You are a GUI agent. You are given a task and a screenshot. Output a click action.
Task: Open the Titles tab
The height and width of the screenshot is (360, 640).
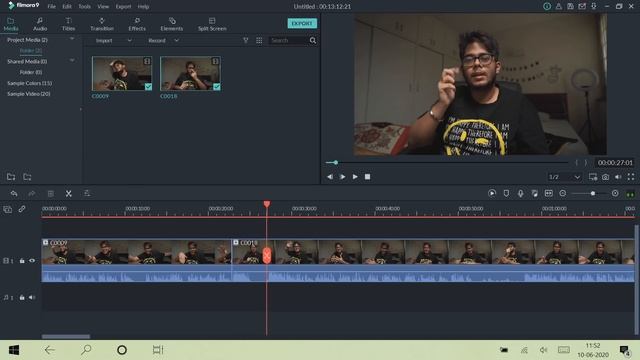click(x=68, y=24)
